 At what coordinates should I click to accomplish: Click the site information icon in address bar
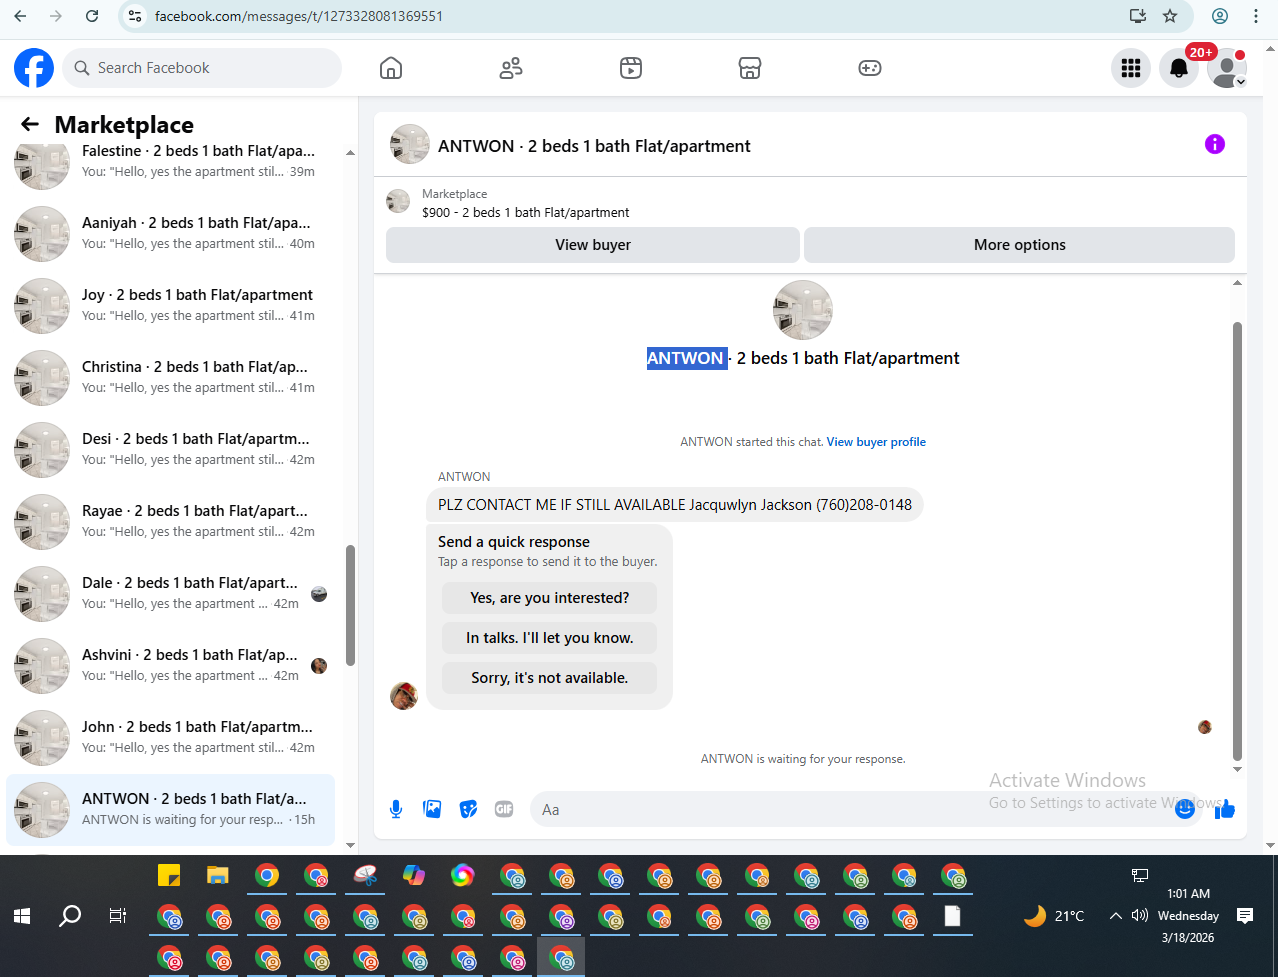tap(136, 16)
